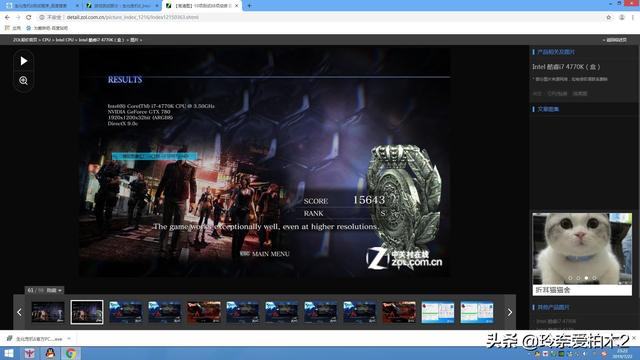Advance thumbnail strip with right arrow

pos(509,312)
